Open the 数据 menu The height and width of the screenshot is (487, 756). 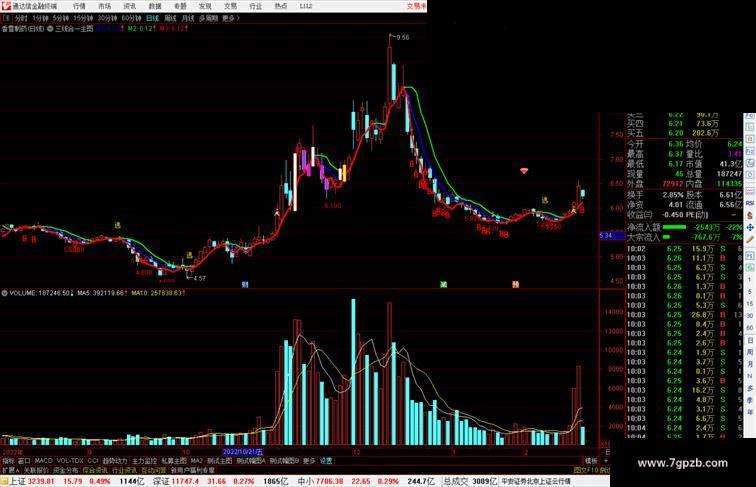155,6
